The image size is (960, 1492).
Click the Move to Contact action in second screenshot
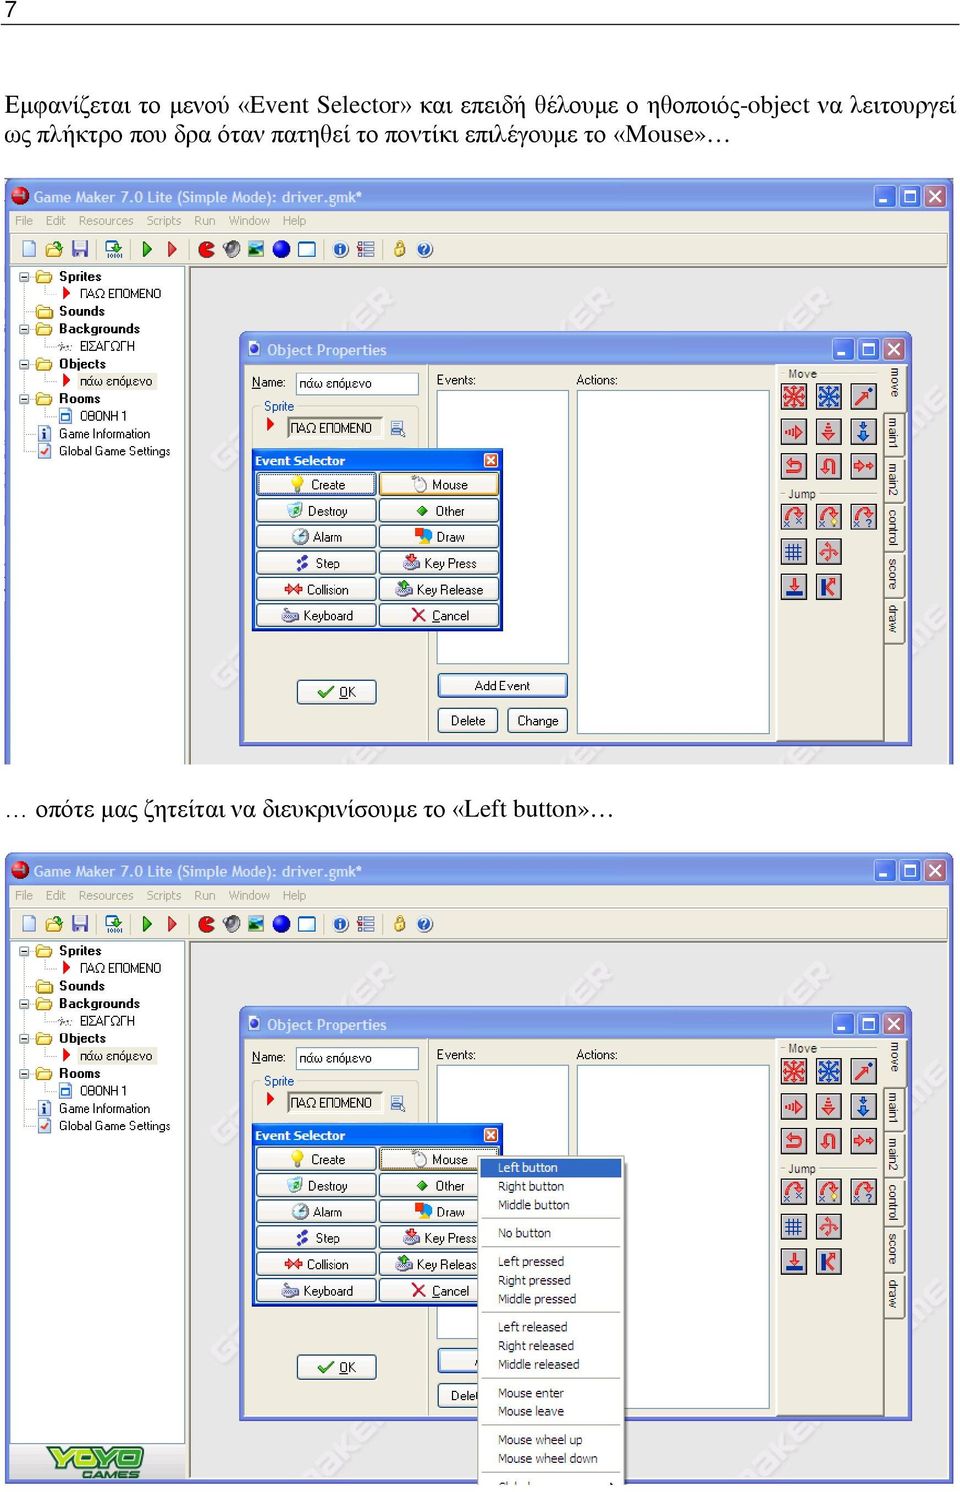click(x=794, y=1261)
